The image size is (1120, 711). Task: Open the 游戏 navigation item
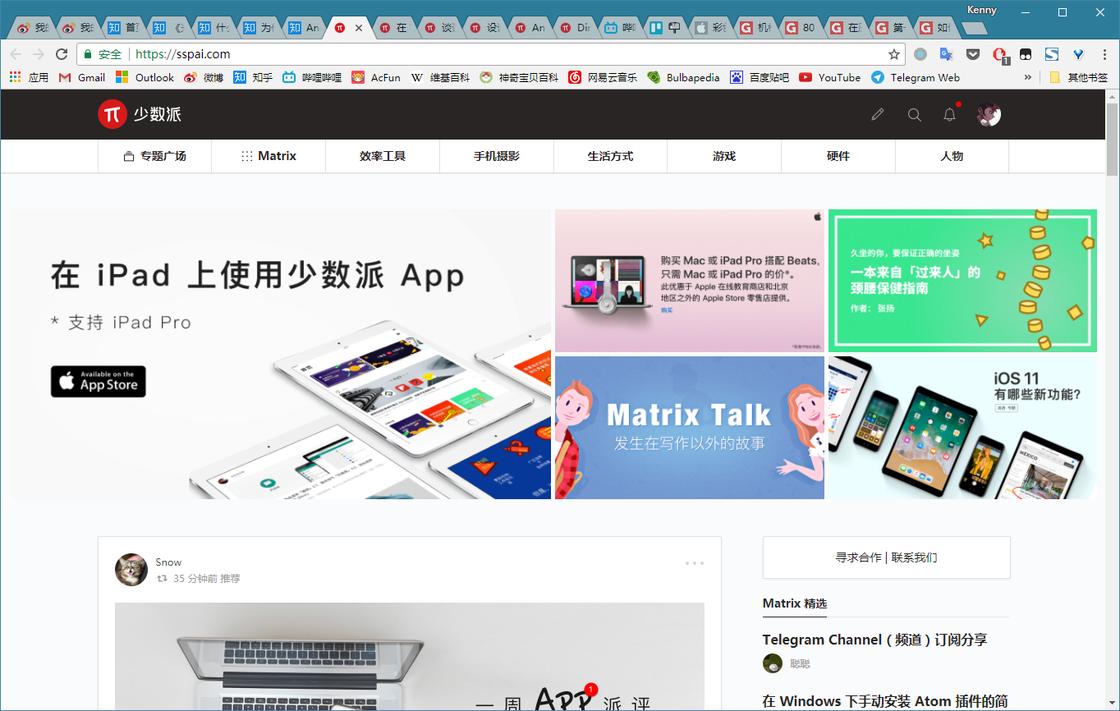point(724,156)
